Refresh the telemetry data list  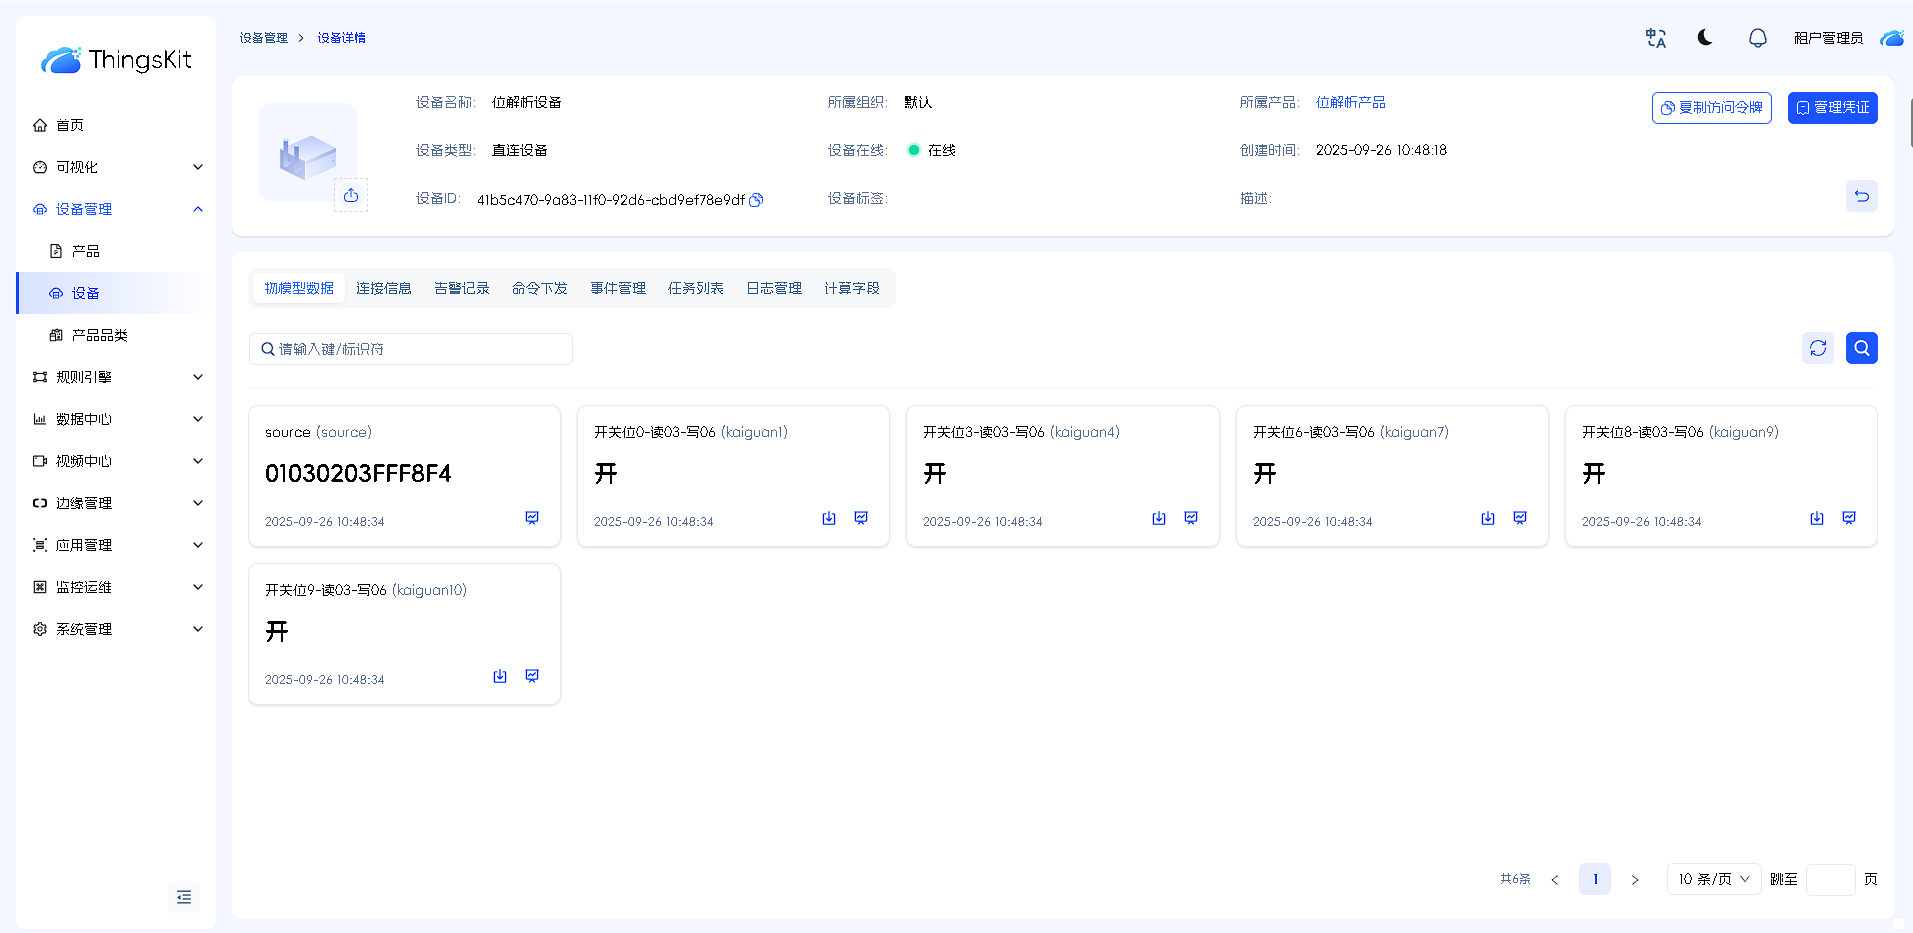click(x=1817, y=348)
